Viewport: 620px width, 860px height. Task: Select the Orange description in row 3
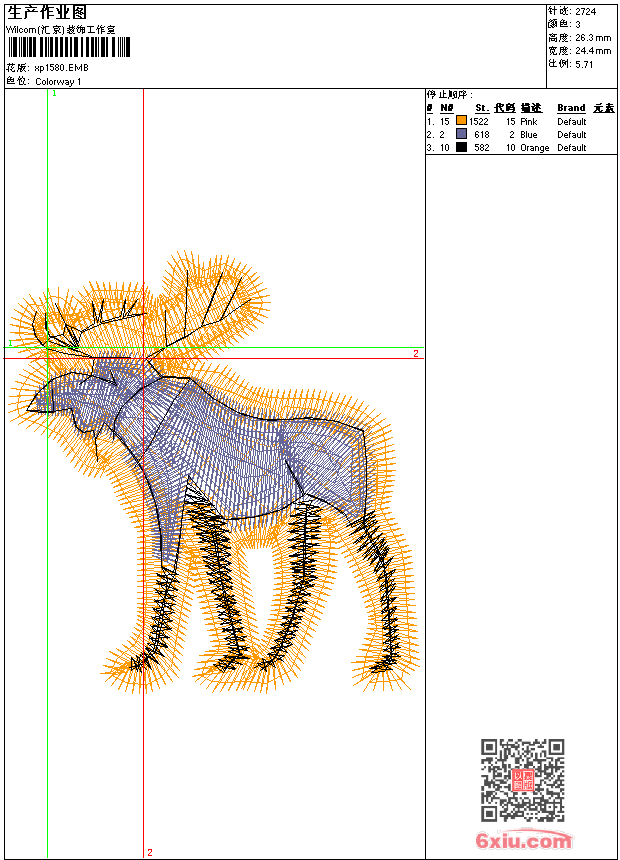pos(534,147)
